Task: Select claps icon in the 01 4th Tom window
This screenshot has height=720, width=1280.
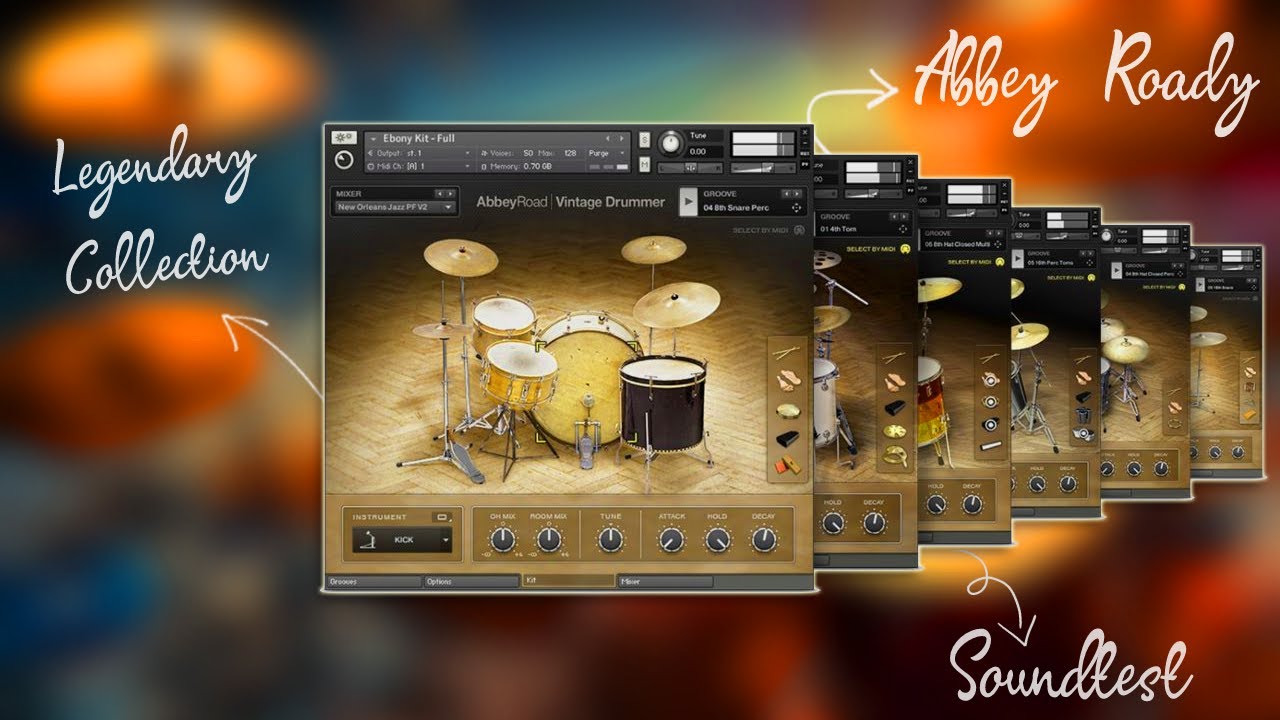Action: tap(894, 381)
